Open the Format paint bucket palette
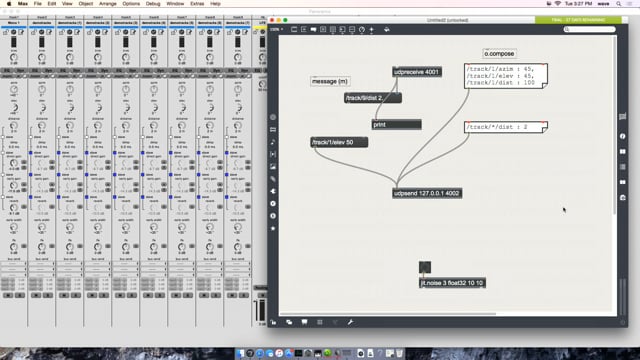 [387, 29]
